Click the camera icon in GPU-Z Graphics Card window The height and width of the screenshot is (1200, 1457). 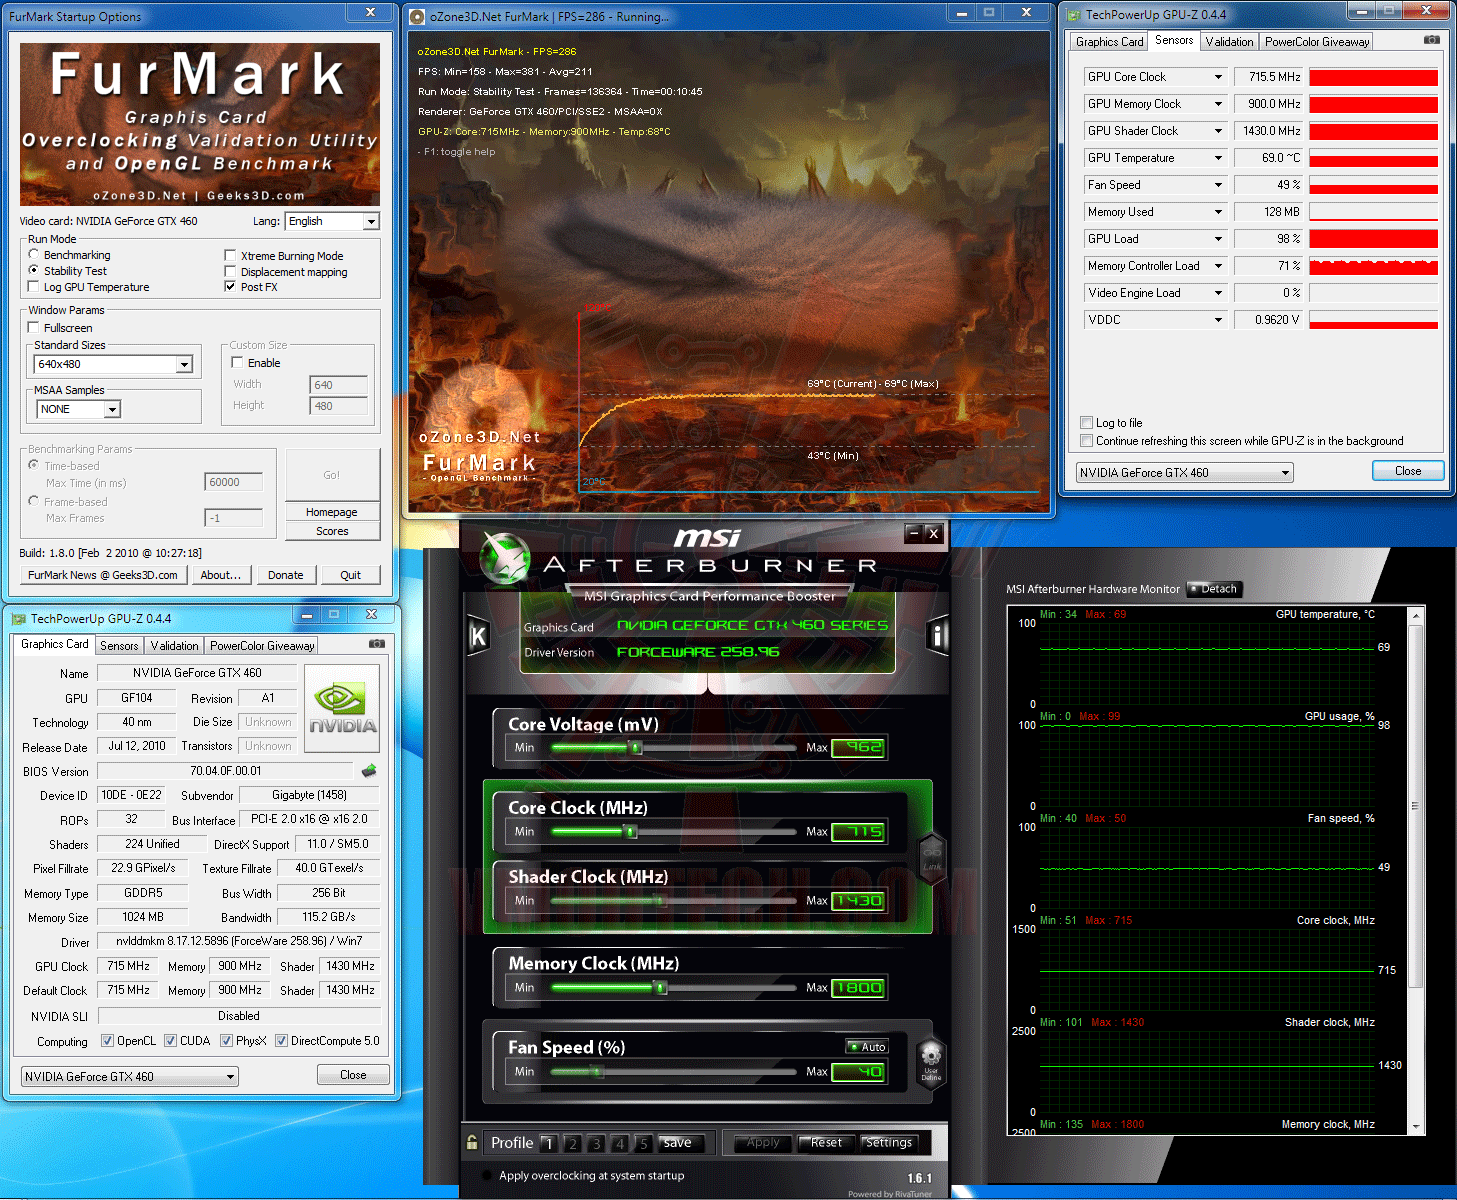click(x=377, y=644)
